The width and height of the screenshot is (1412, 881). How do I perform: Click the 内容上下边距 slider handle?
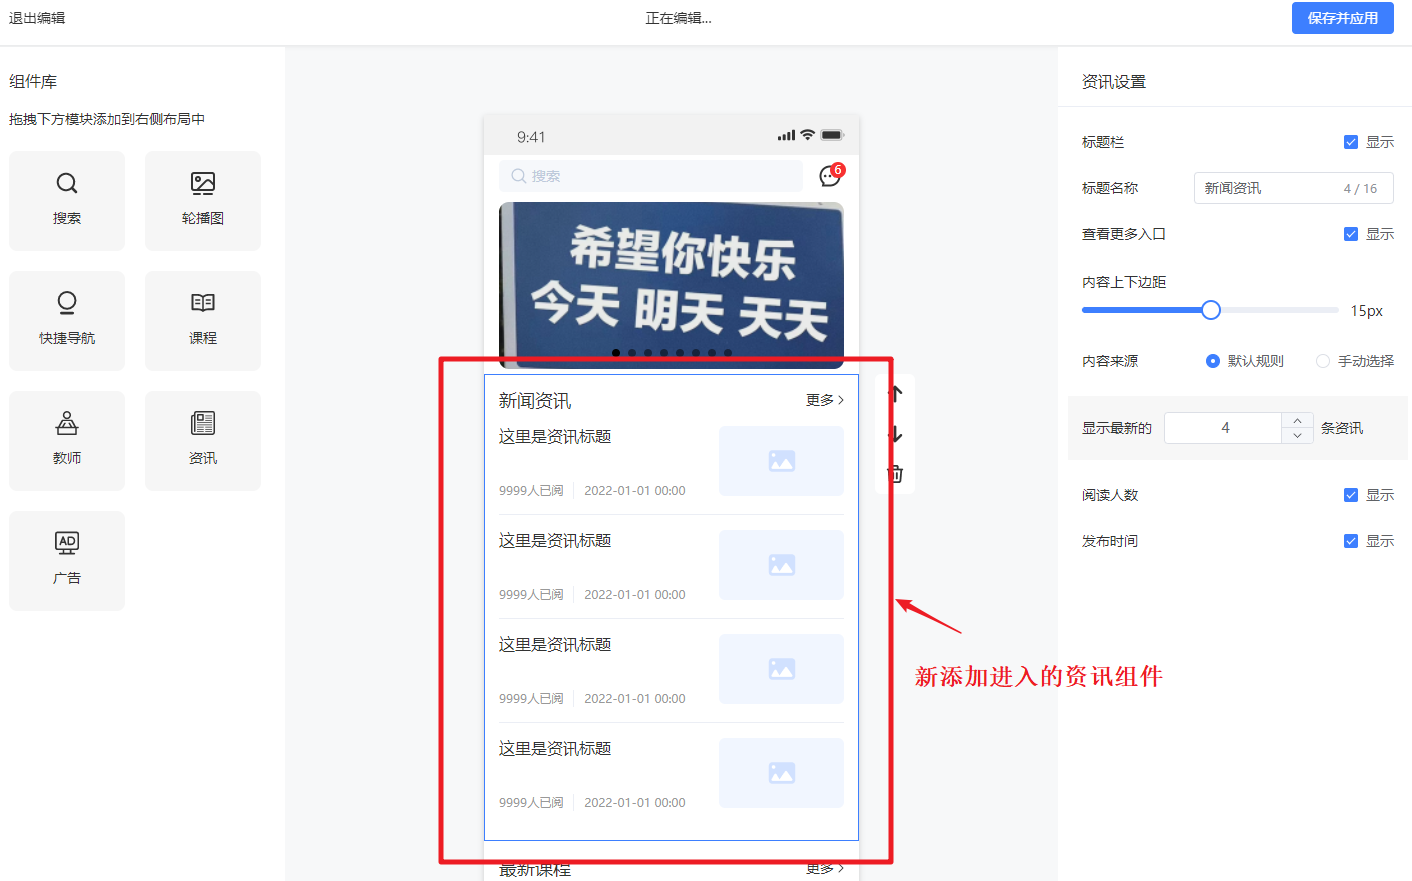[x=1211, y=310]
